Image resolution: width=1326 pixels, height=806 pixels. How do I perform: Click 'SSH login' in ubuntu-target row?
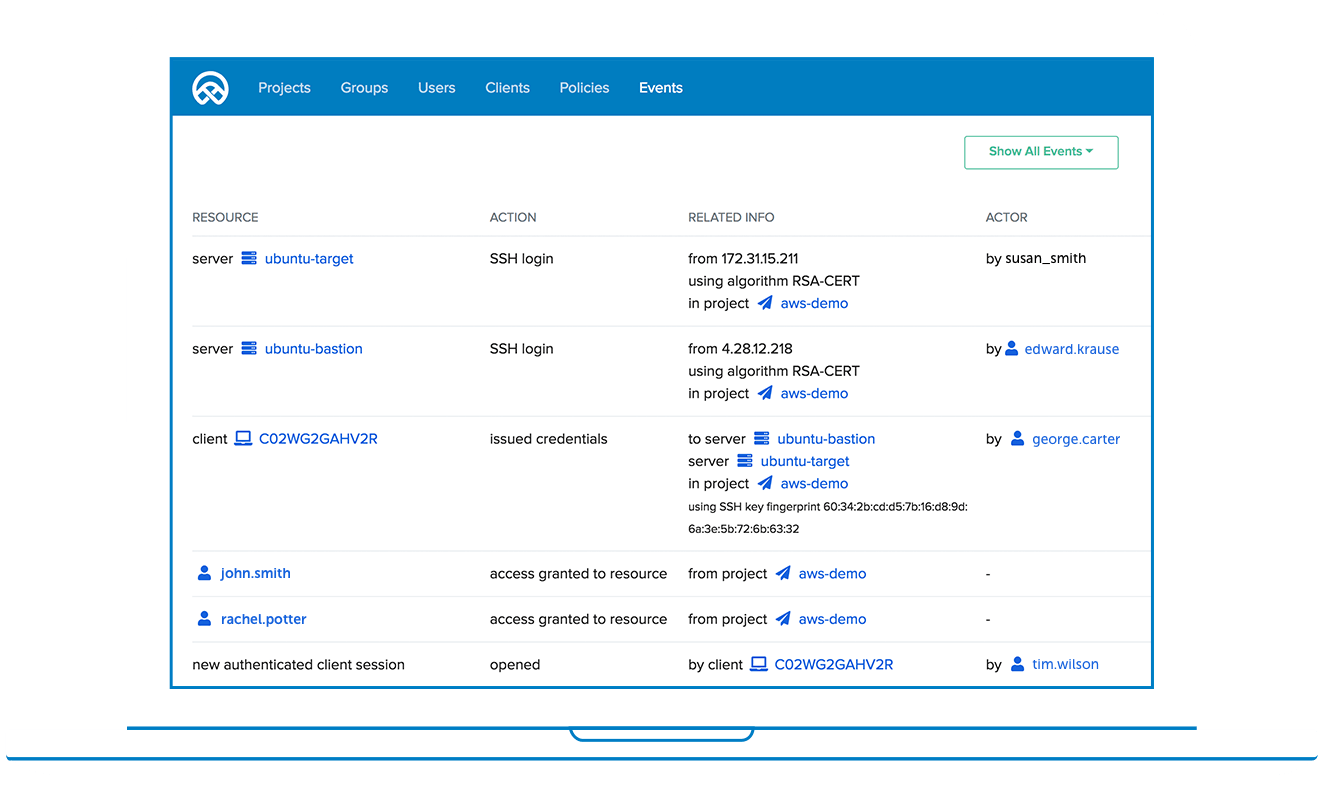pyautogui.click(x=521, y=259)
